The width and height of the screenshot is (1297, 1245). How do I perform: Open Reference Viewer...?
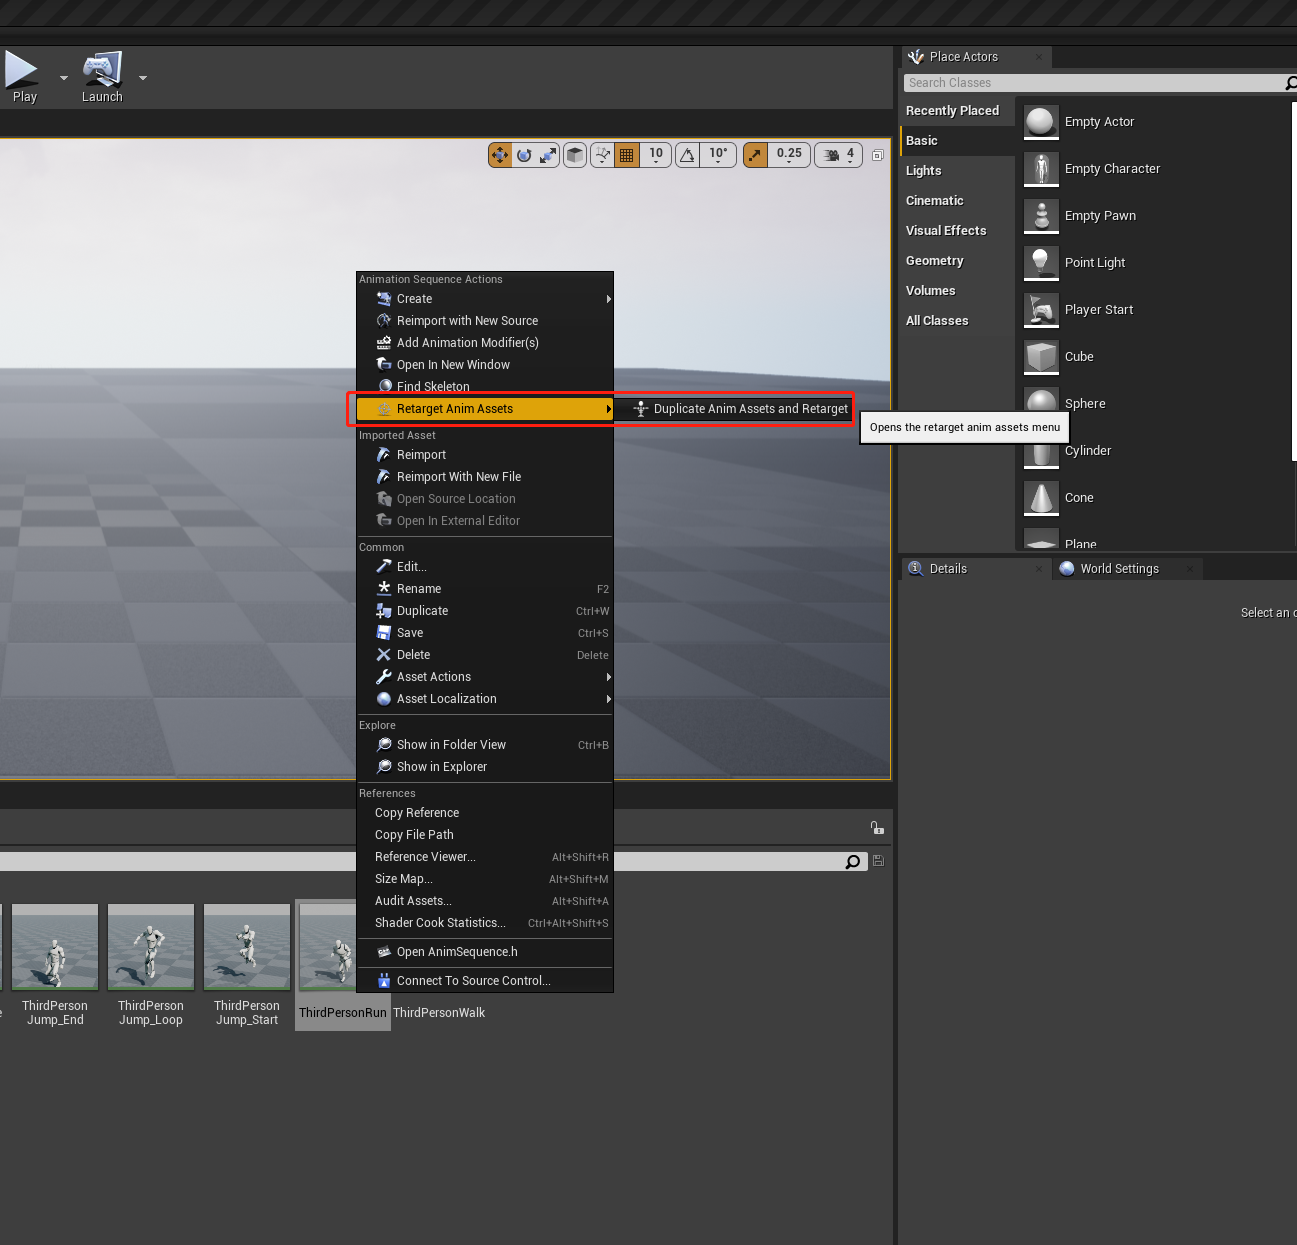point(485,857)
